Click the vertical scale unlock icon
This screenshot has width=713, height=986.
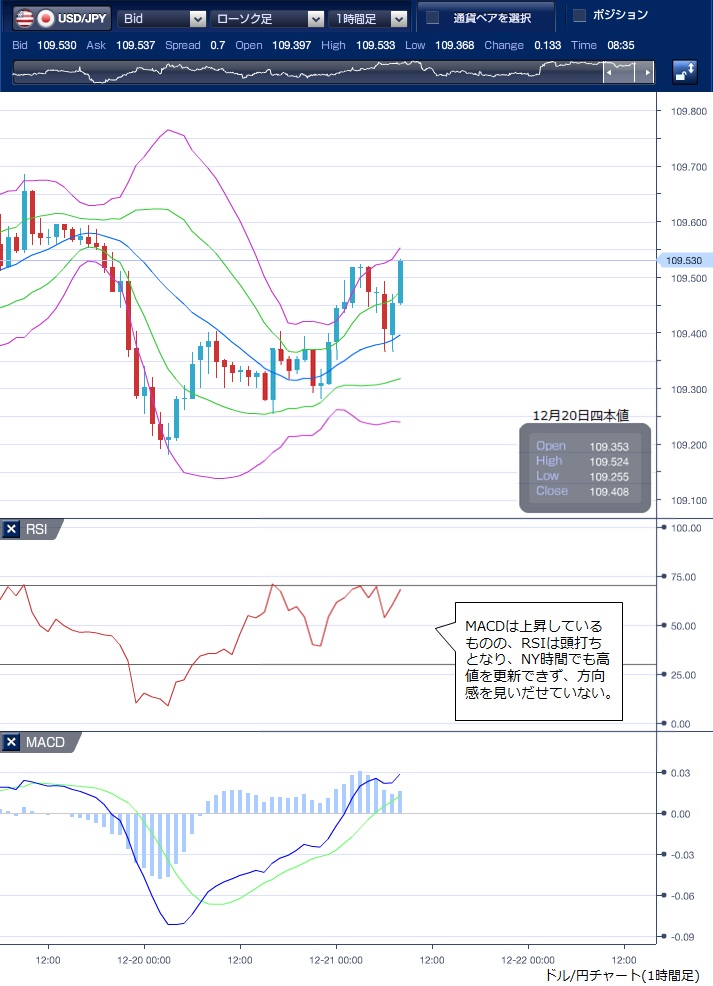click(685, 72)
